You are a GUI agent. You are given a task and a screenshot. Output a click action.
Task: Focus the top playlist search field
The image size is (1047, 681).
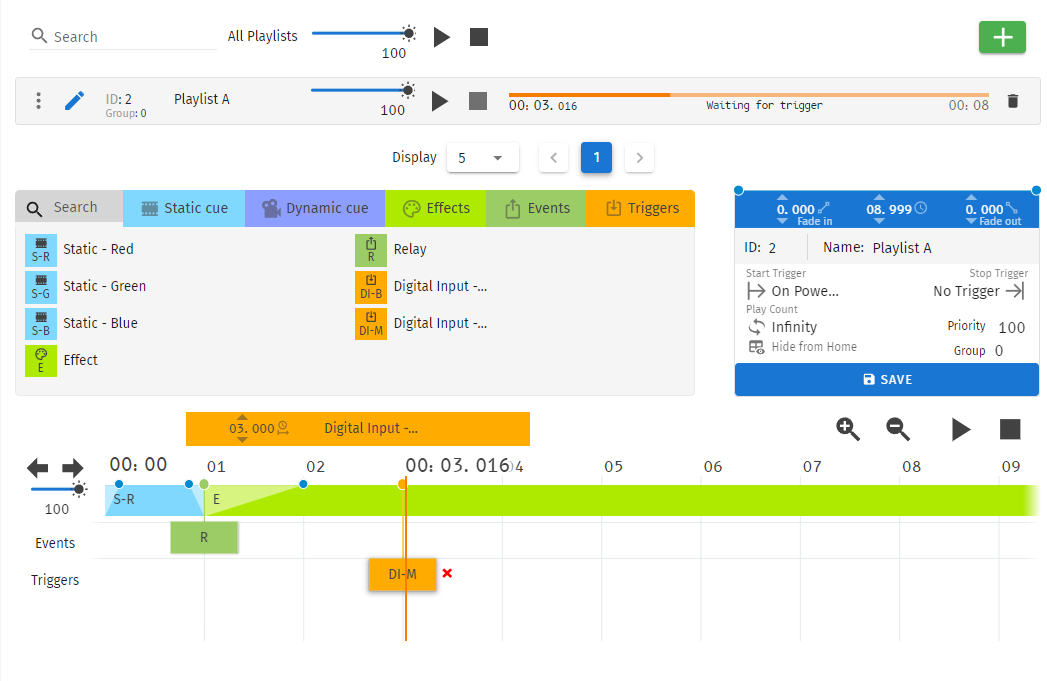tap(124, 37)
